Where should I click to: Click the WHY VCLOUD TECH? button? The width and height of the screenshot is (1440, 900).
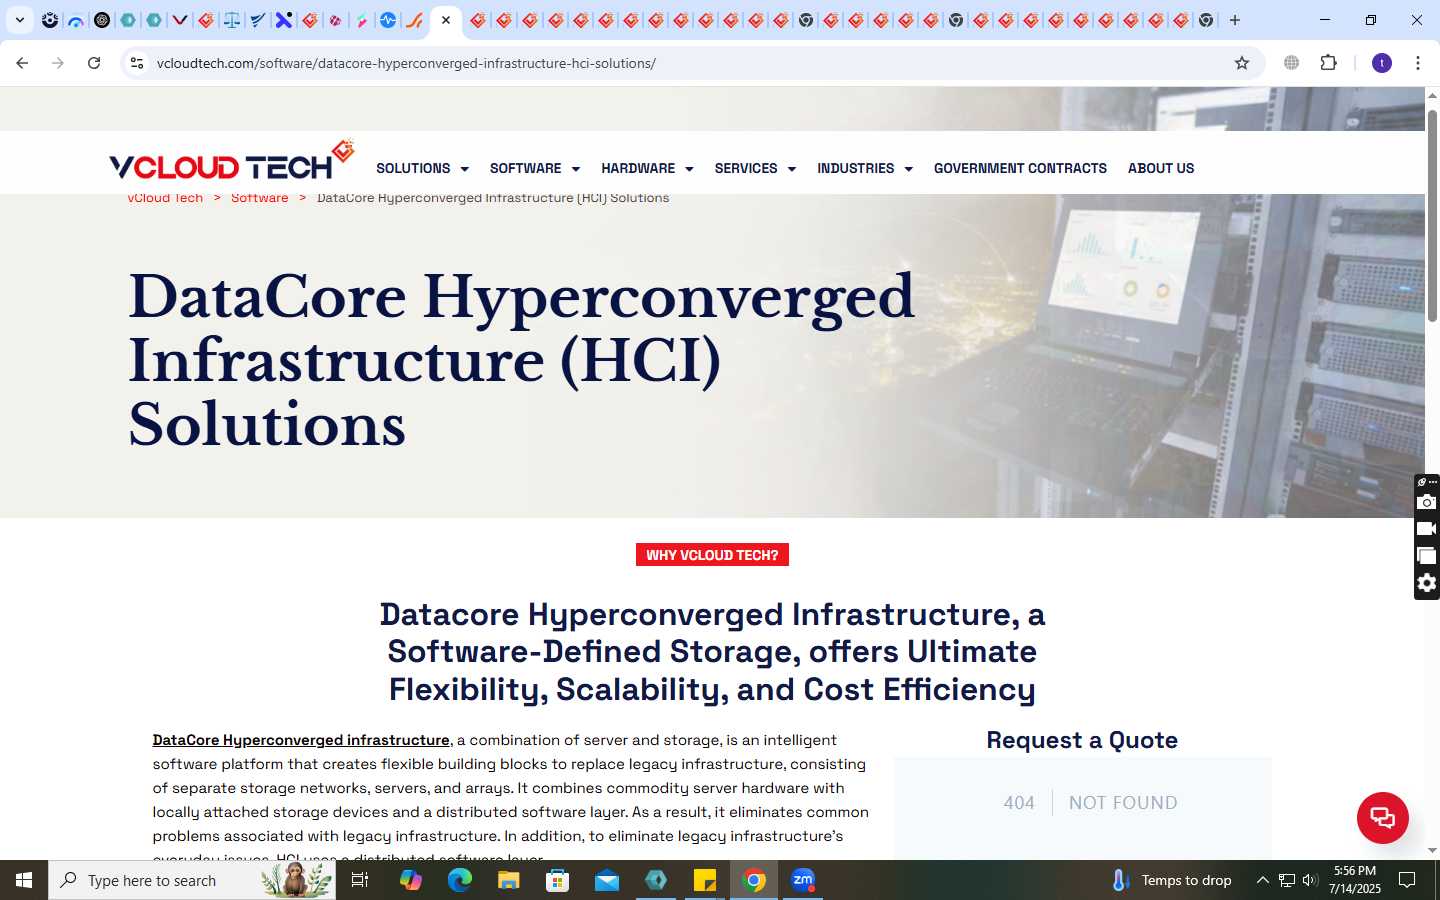(712, 555)
